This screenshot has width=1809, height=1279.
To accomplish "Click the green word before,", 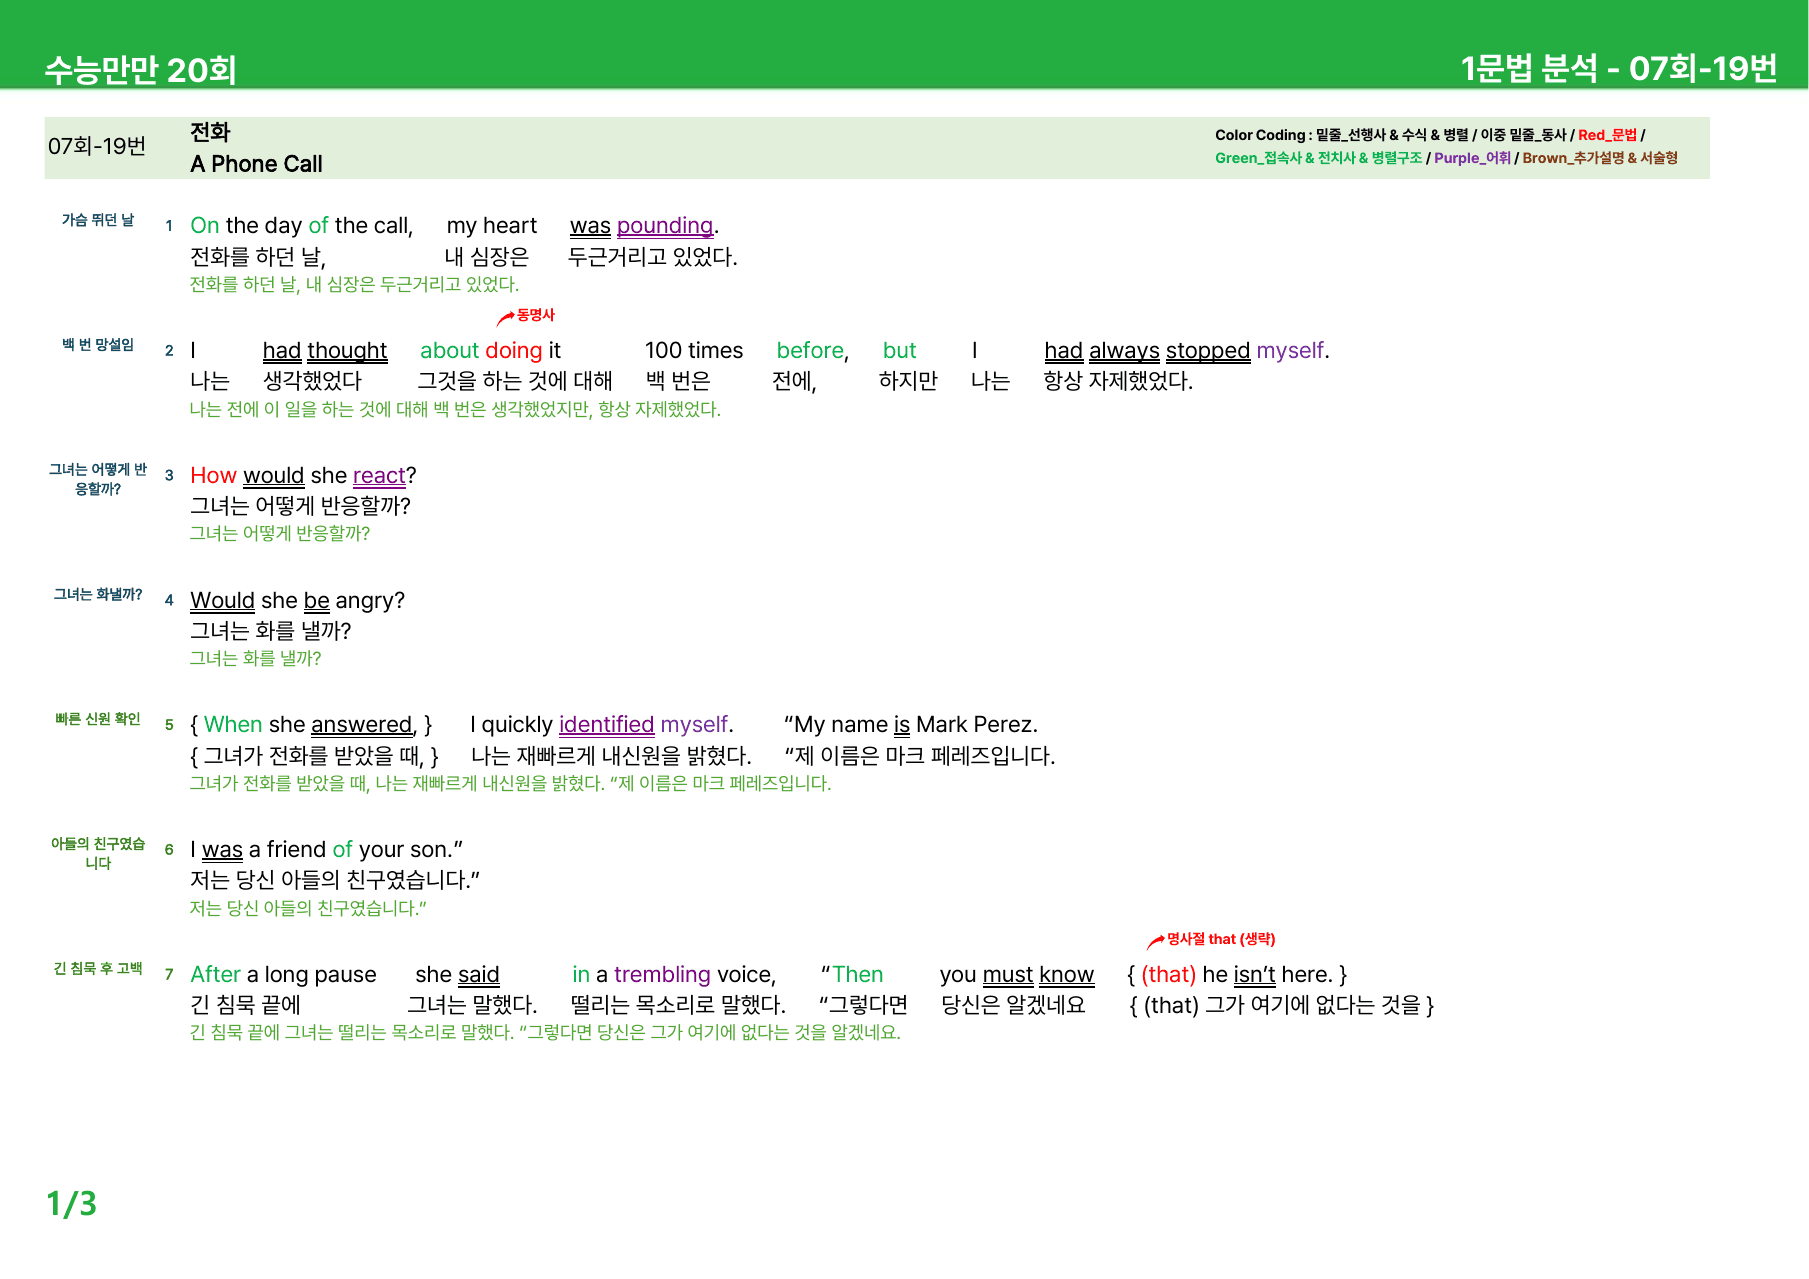I will click(x=812, y=351).
